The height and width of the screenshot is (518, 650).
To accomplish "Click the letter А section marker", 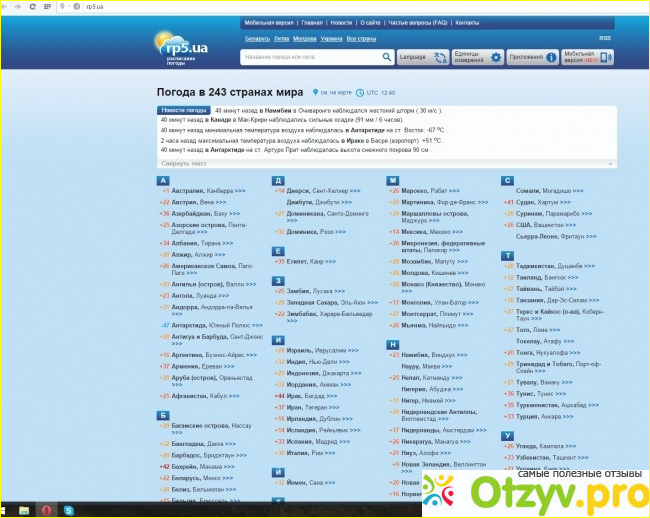I will pyautogui.click(x=163, y=181).
